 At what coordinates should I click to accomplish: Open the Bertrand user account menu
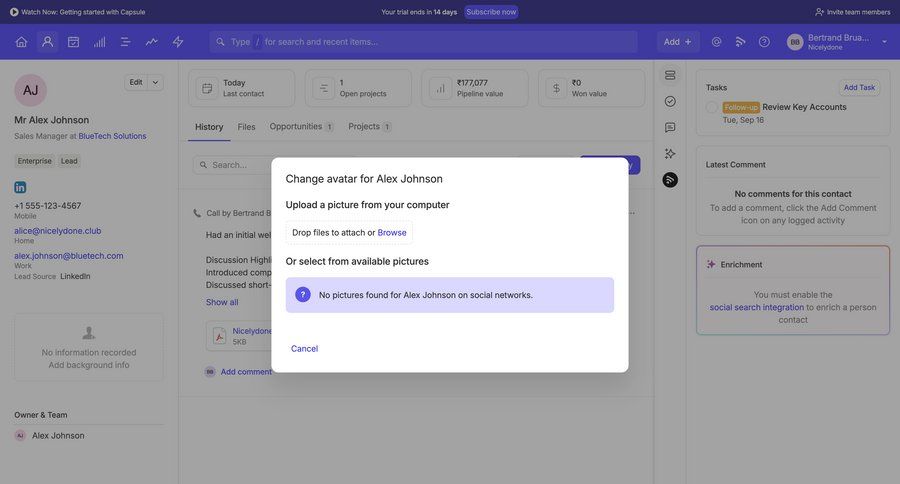838,42
